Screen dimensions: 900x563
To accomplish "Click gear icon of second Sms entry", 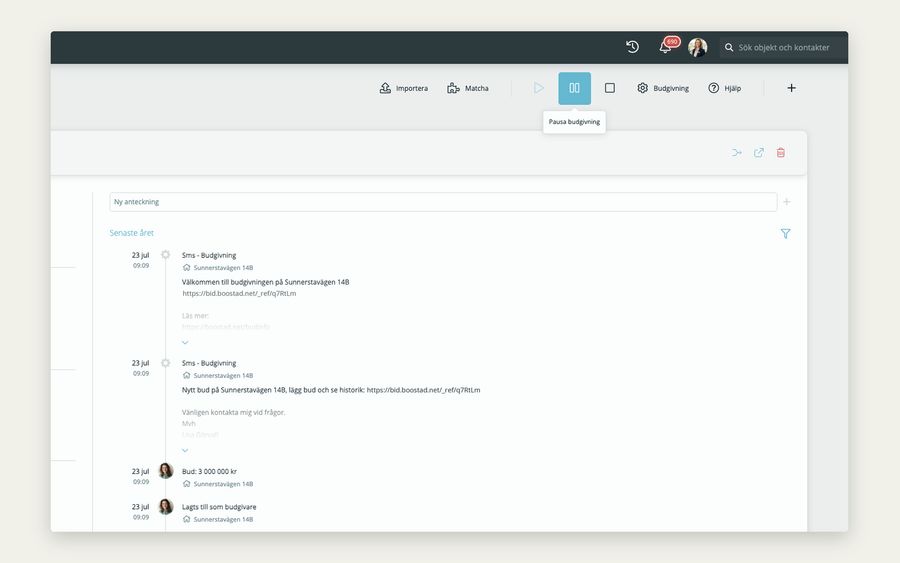I will [x=165, y=363].
